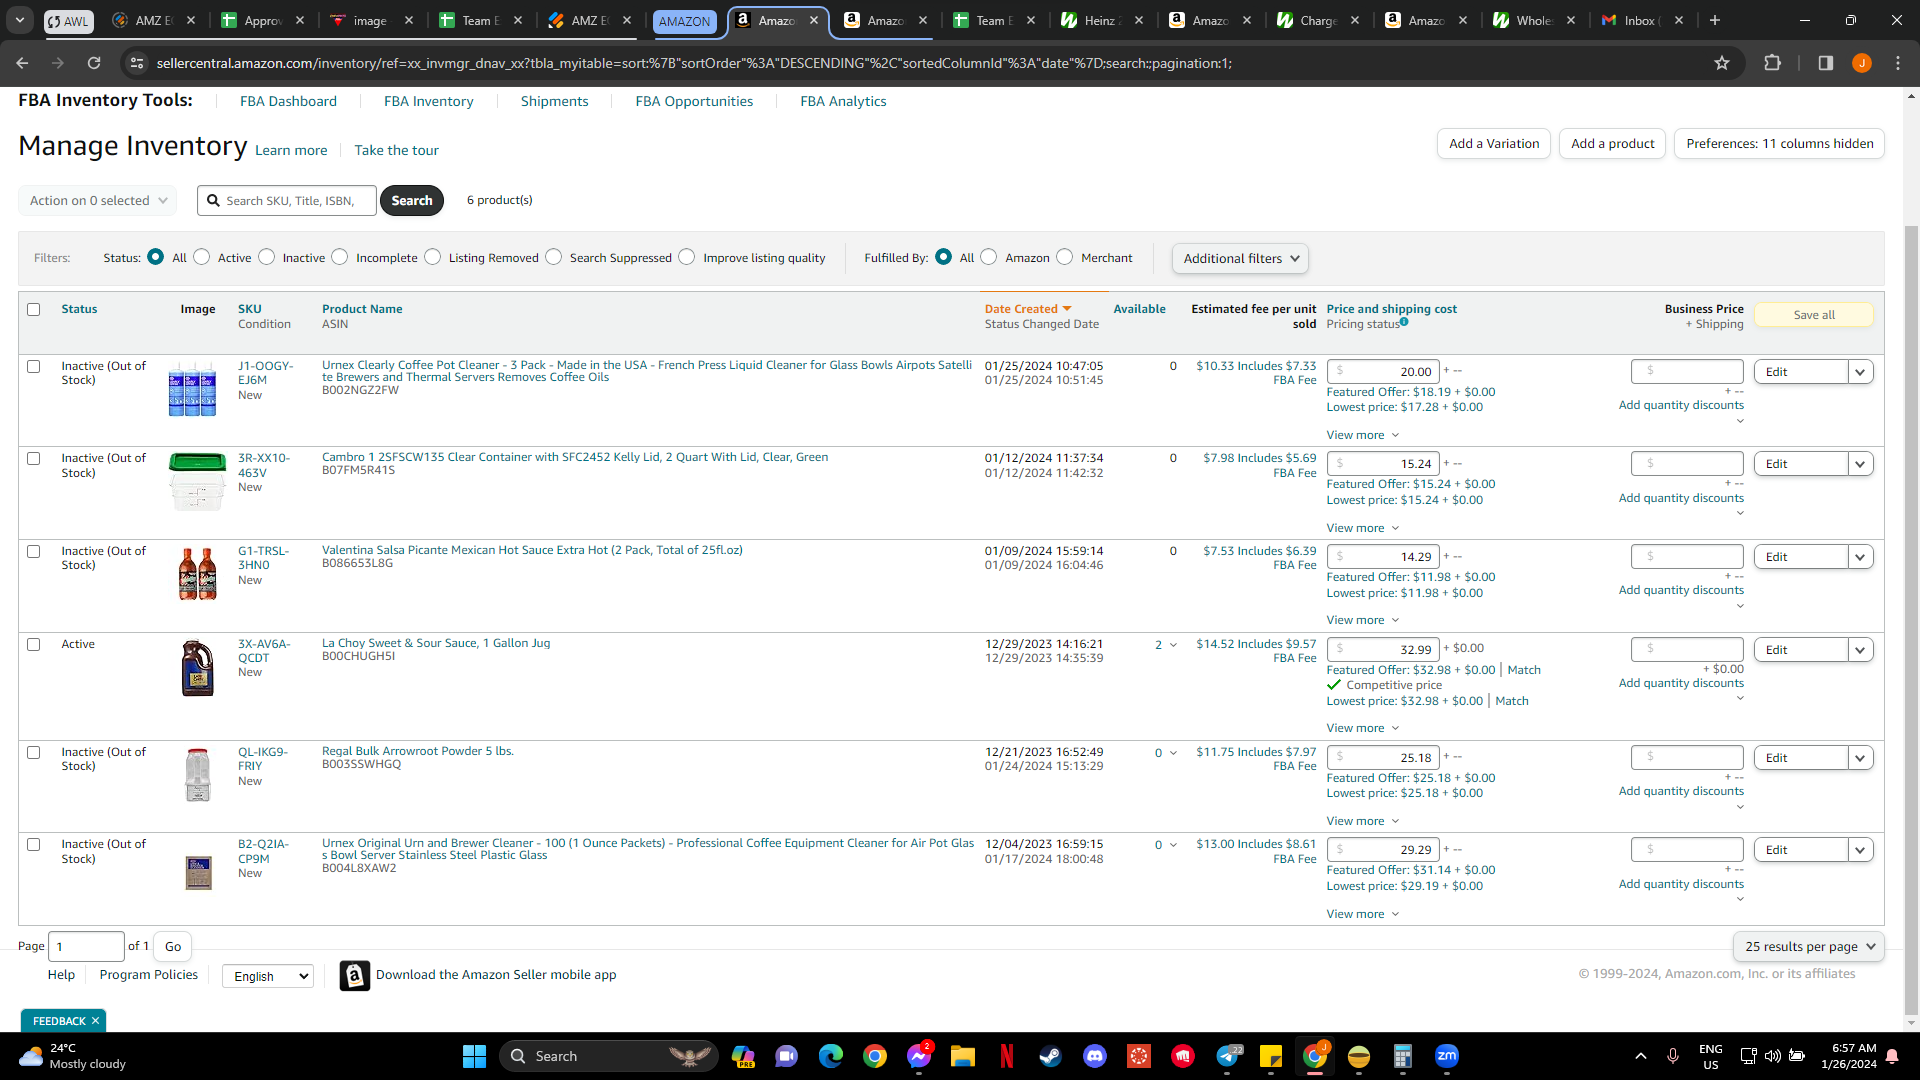
Task: Bookmark this page with the star icon
Action: [1722, 63]
